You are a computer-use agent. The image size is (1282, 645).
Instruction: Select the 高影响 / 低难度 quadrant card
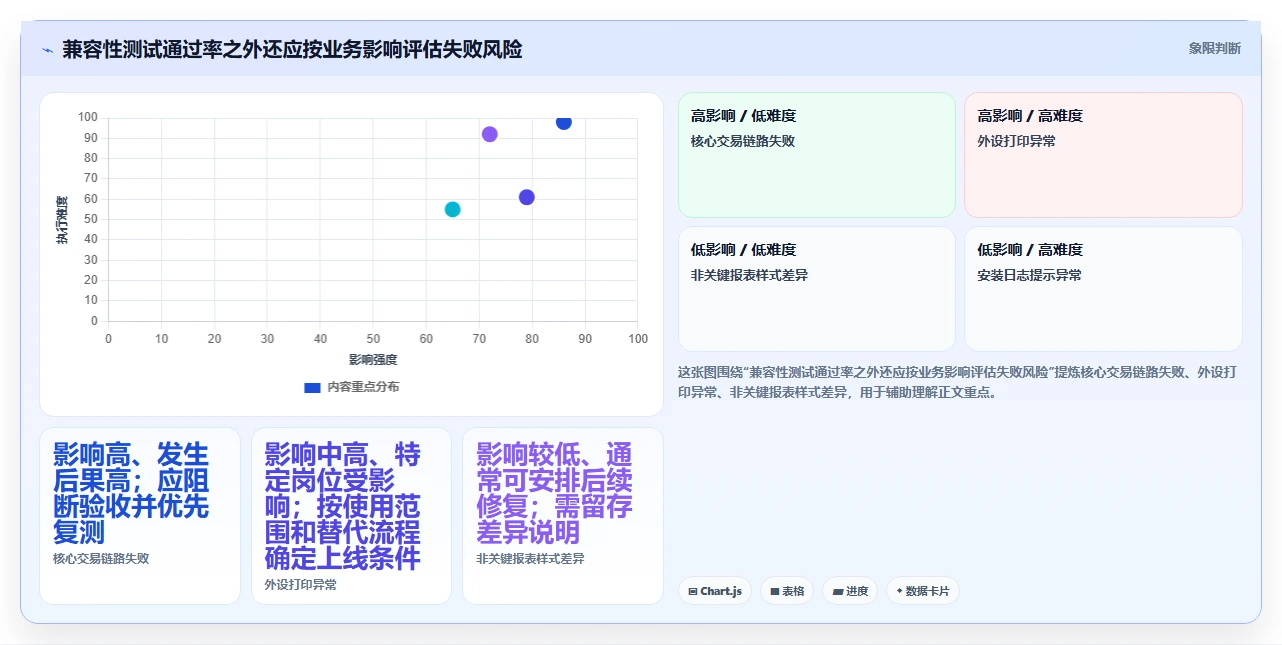click(817, 155)
